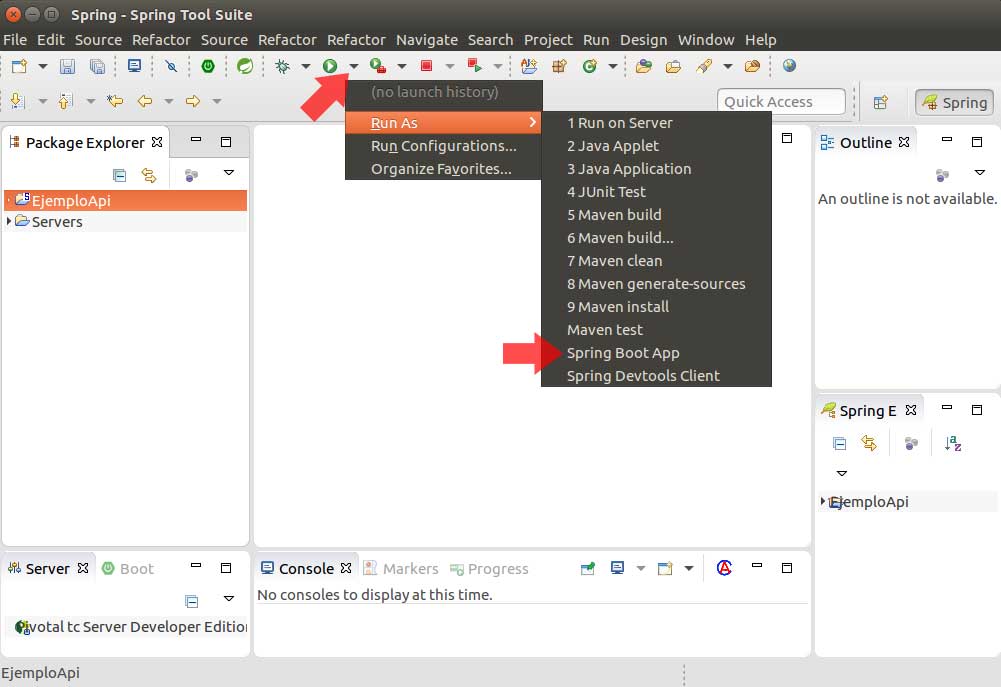This screenshot has height=687, width=1001.
Task: Click the Debug bug toolbar icon
Action: (282, 66)
